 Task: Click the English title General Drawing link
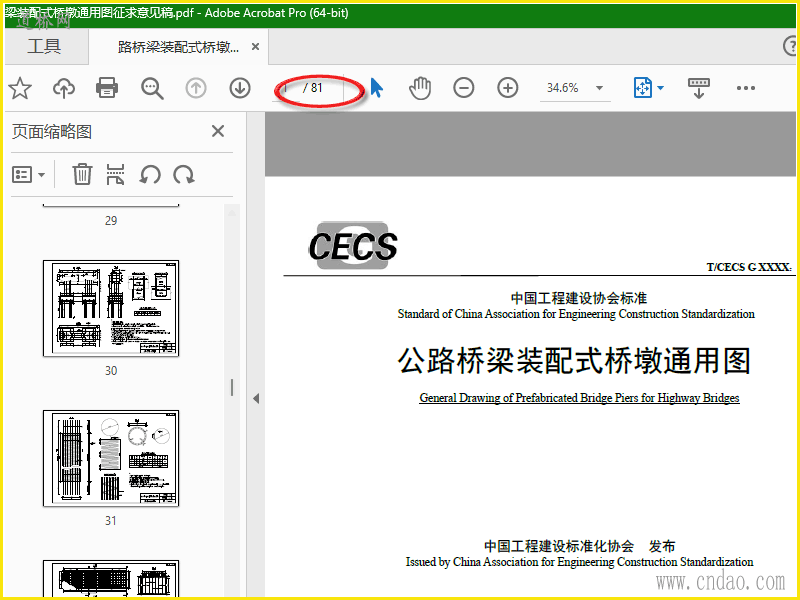pos(579,398)
